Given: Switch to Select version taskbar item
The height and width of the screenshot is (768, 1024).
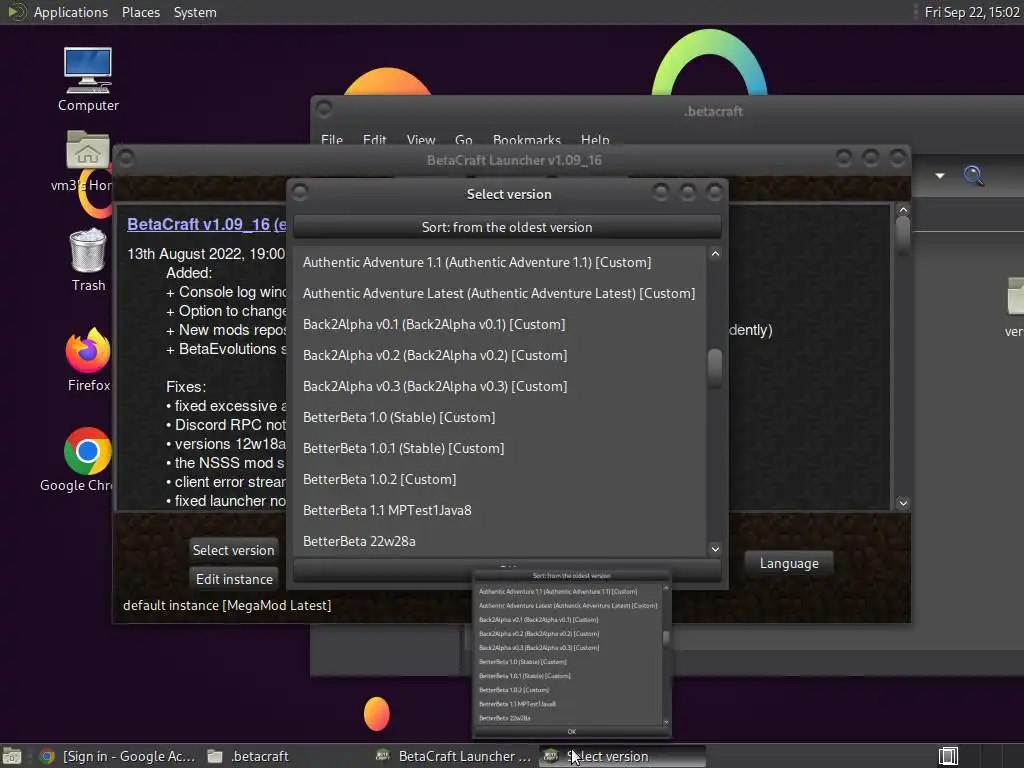Looking at the screenshot, I should tap(622, 756).
